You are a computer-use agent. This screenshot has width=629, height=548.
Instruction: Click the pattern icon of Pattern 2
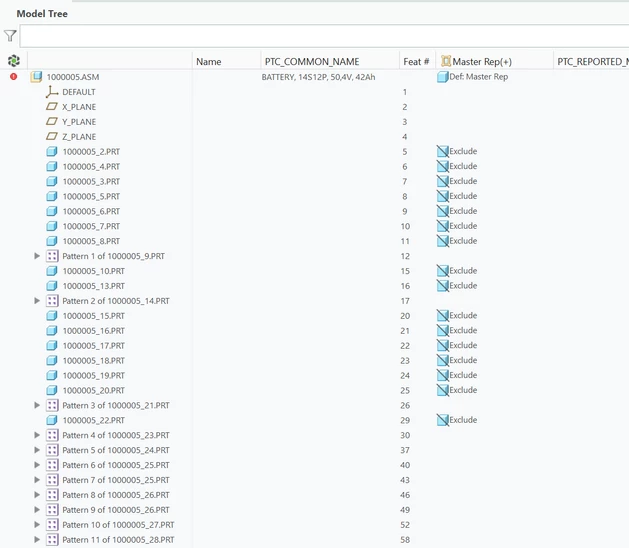tap(52, 301)
